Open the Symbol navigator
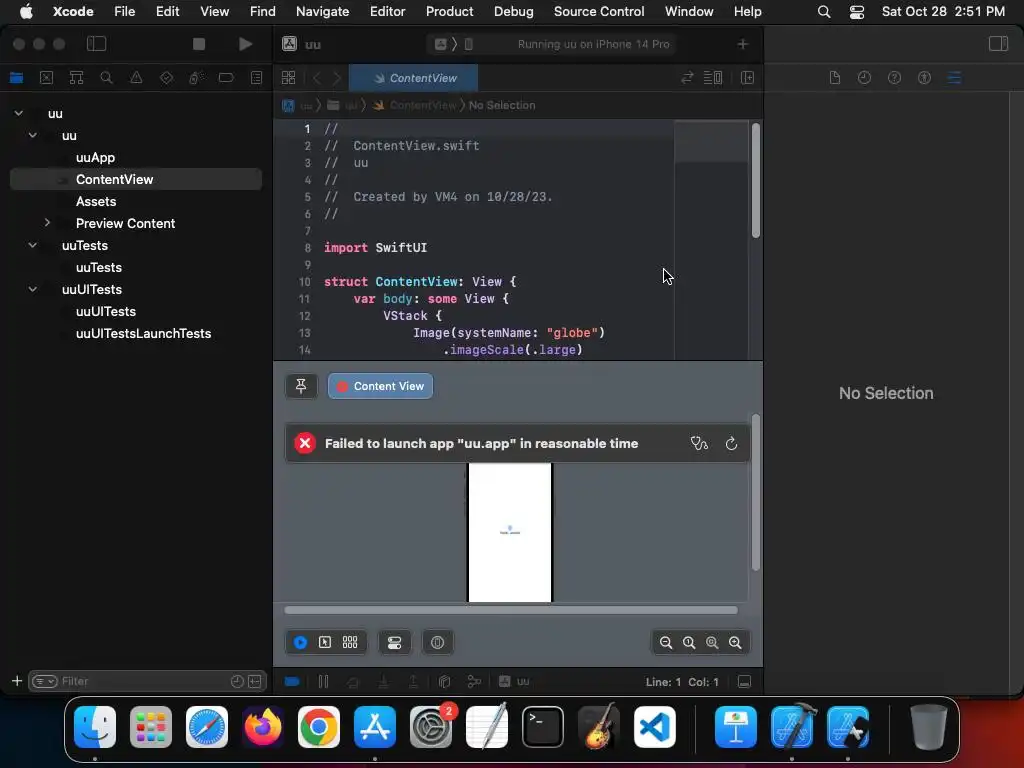The height and width of the screenshot is (768, 1024). coord(76,78)
